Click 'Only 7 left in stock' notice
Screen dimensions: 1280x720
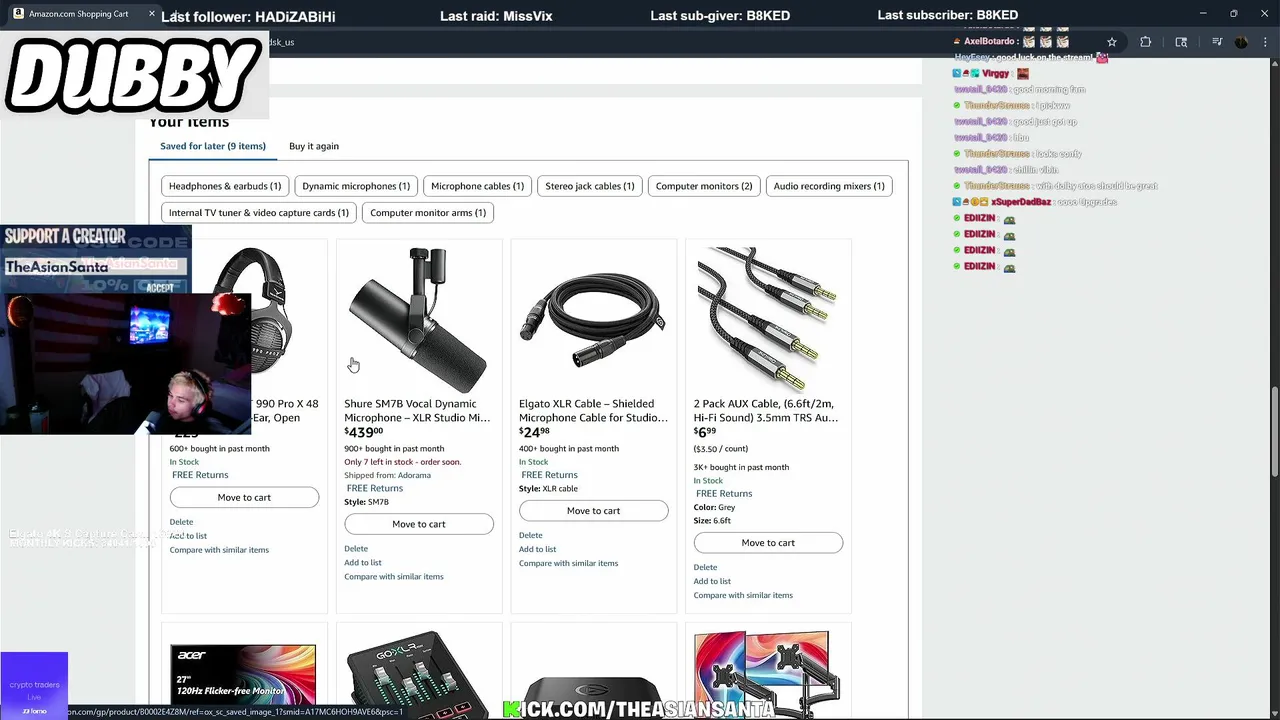(x=402, y=462)
